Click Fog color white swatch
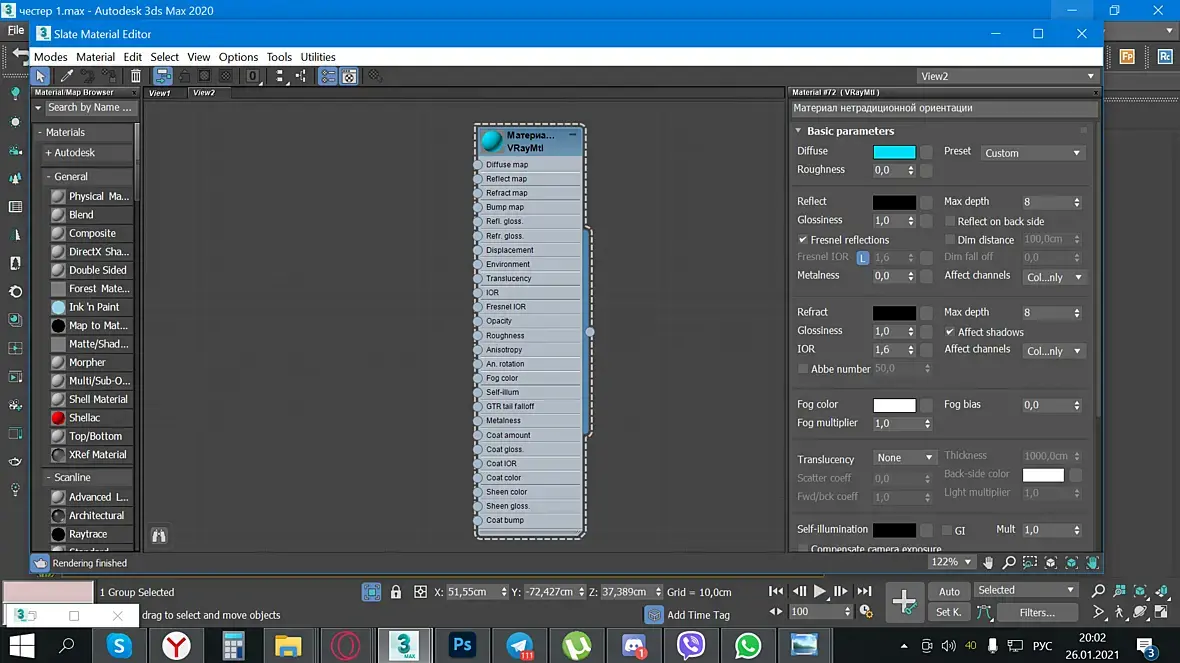The width and height of the screenshot is (1180, 663). 894,405
